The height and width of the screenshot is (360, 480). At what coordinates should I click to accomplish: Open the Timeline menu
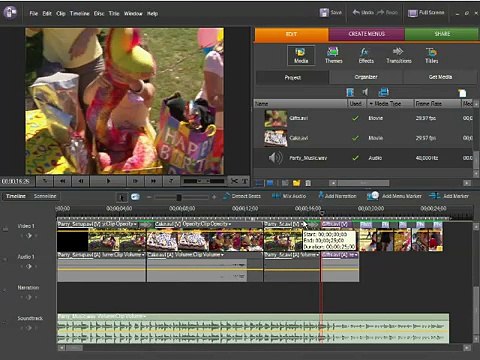click(x=79, y=14)
